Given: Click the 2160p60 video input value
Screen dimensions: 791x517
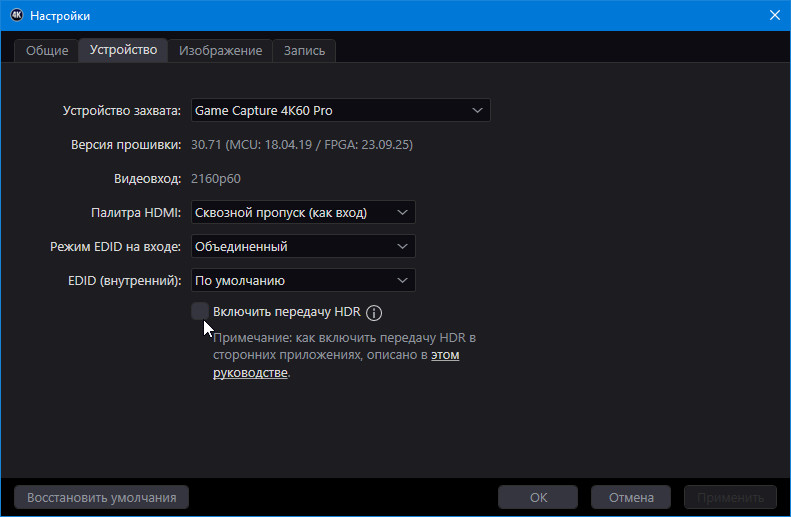Looking at the screenshot, I should click(x=216, y=179).
